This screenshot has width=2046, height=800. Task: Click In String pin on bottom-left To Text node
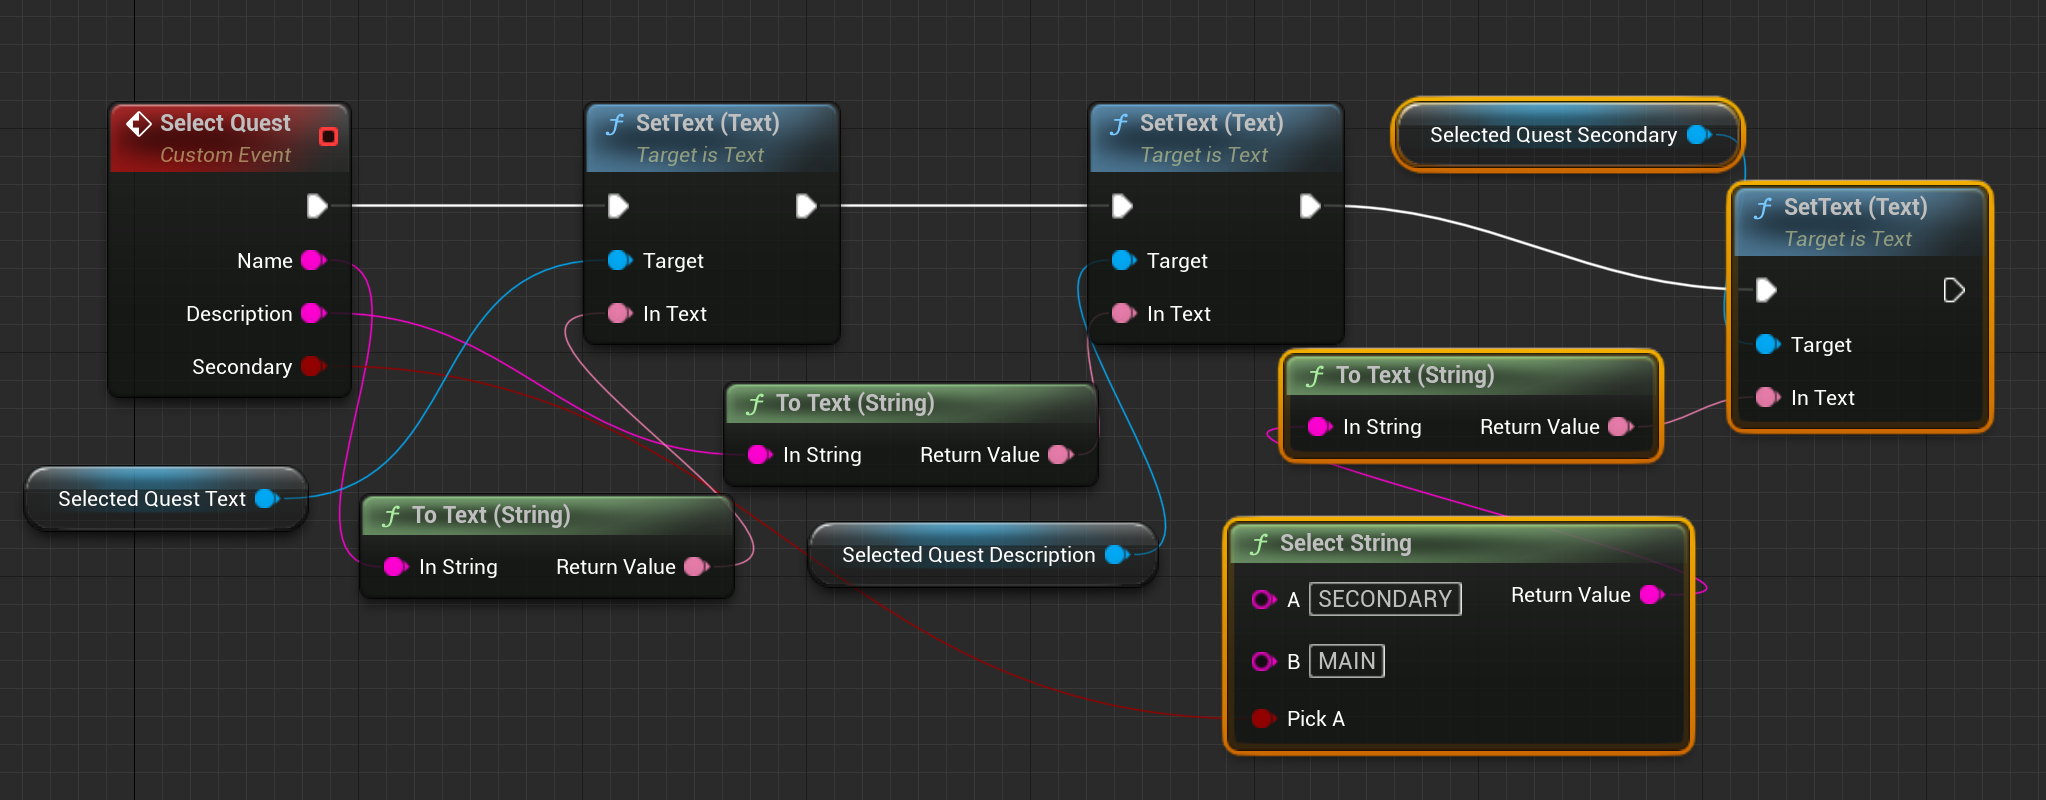coord(396,566)
